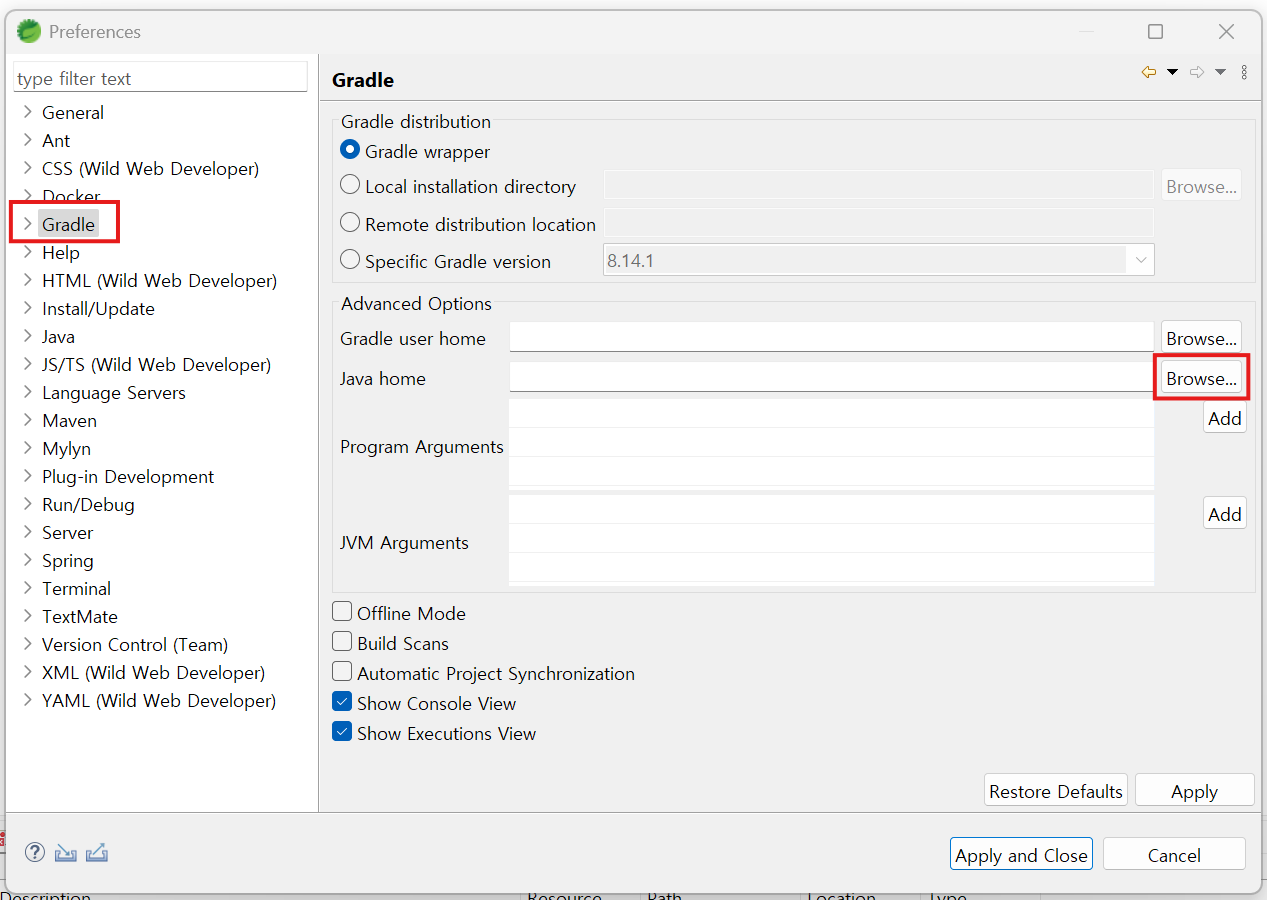Image resolution: width=1267 pixels, height=900 pixels.
Task: Expand the Run/Debug tree node arrow
Action: pyautogui.click(x=28, y=504)
